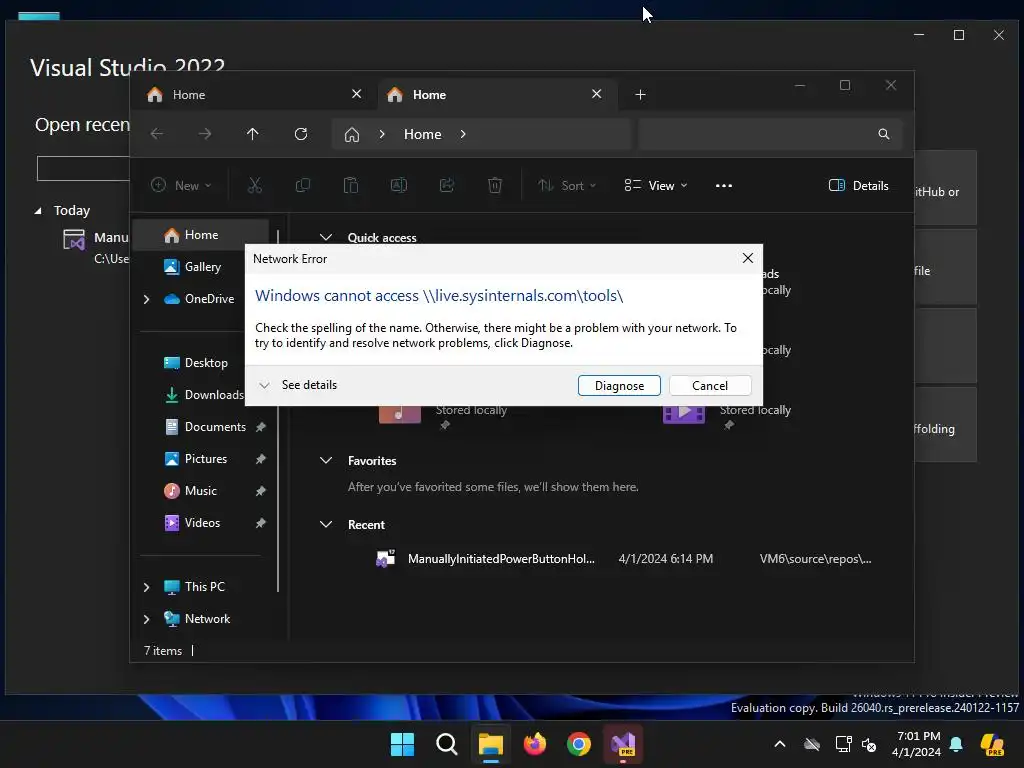Screen dimensions: 1024x768
Task: Expand See details in the Network Error dialog
Action: (x=298, y=385)
